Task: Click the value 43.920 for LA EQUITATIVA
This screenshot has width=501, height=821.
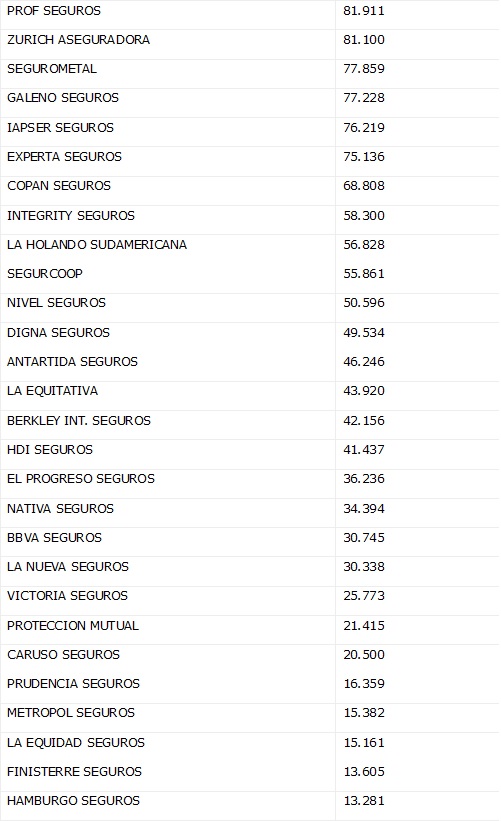Action: tap(364, 391)
